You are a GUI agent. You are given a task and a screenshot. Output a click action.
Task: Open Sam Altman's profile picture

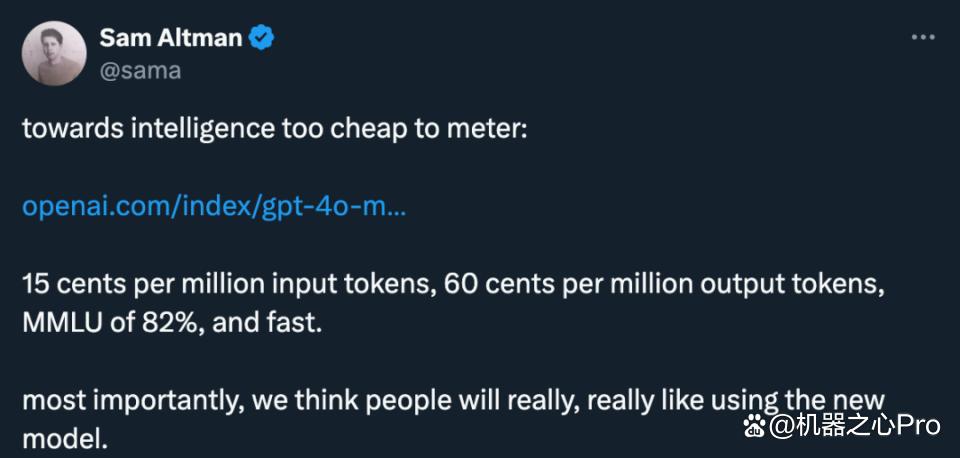(54, 53)
